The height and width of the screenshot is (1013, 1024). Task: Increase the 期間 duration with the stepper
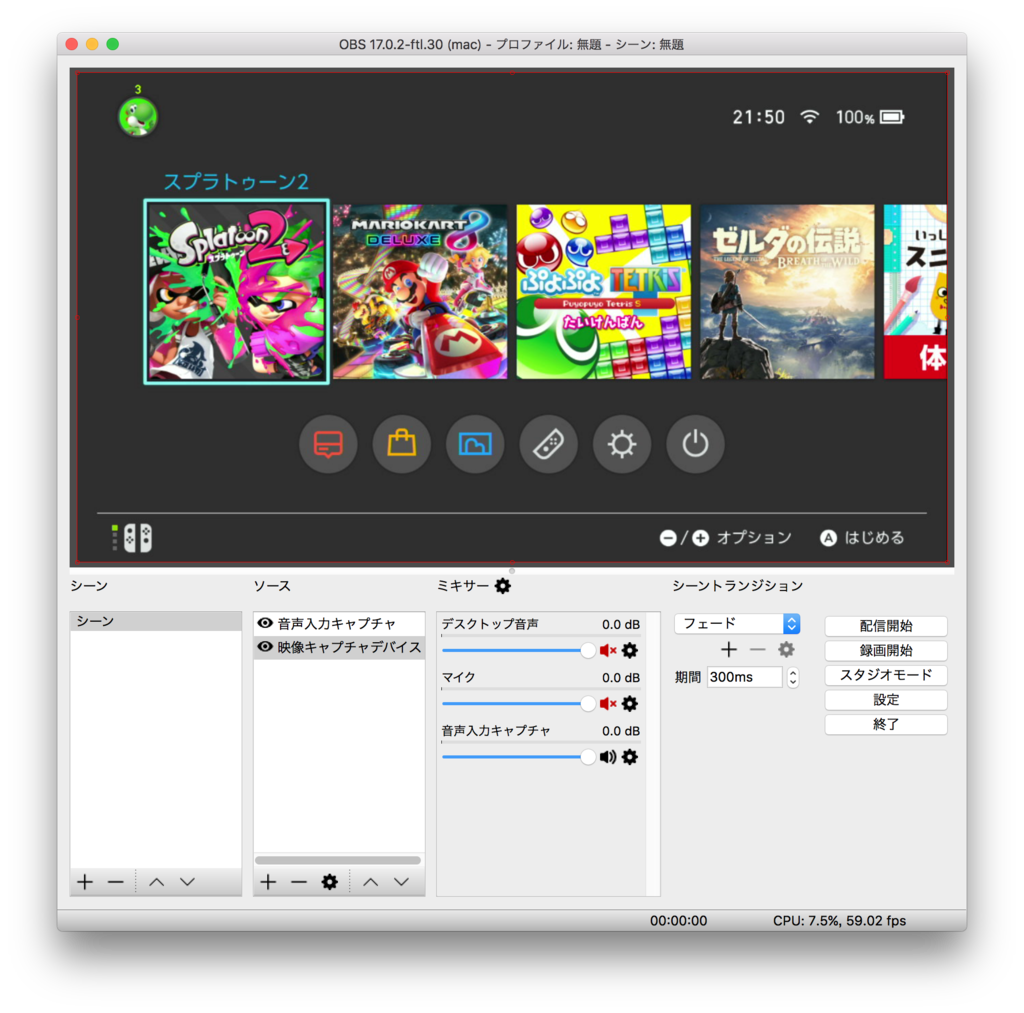pyautogui.click(x=793, y=672)
